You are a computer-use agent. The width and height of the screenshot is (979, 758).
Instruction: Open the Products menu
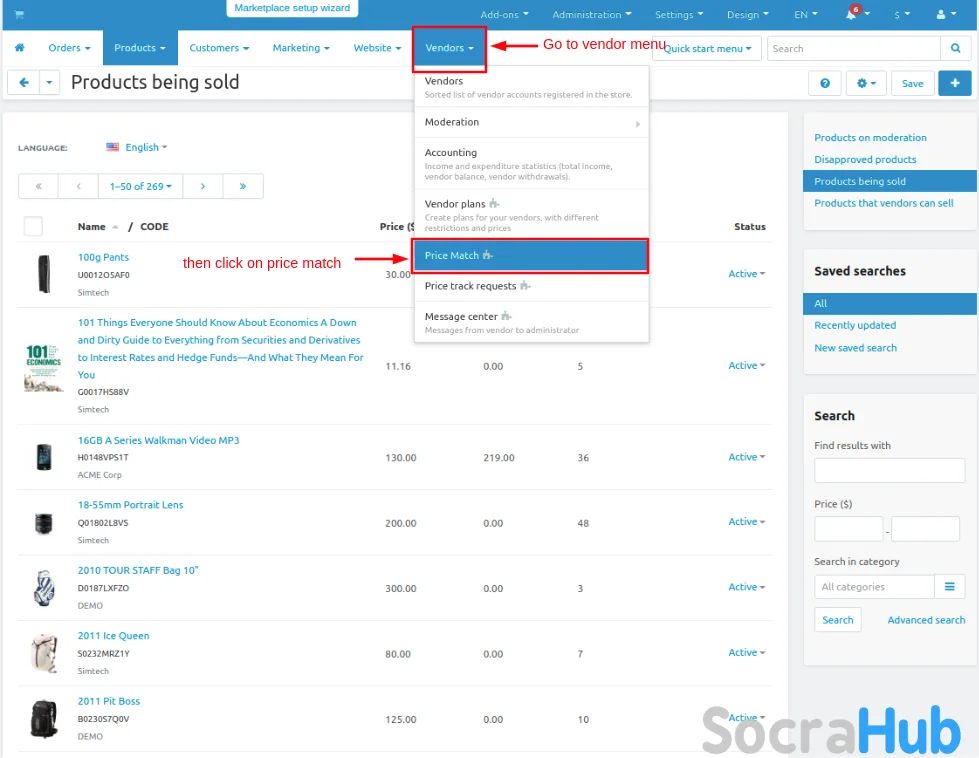[x=140, y=47]
